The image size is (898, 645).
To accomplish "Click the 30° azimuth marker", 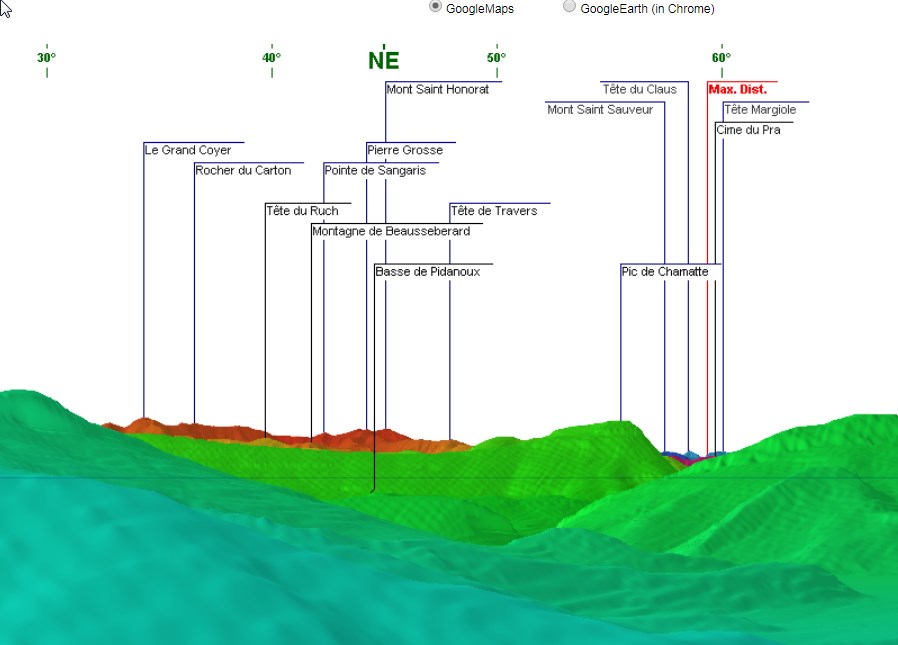I will click(46, 58).
